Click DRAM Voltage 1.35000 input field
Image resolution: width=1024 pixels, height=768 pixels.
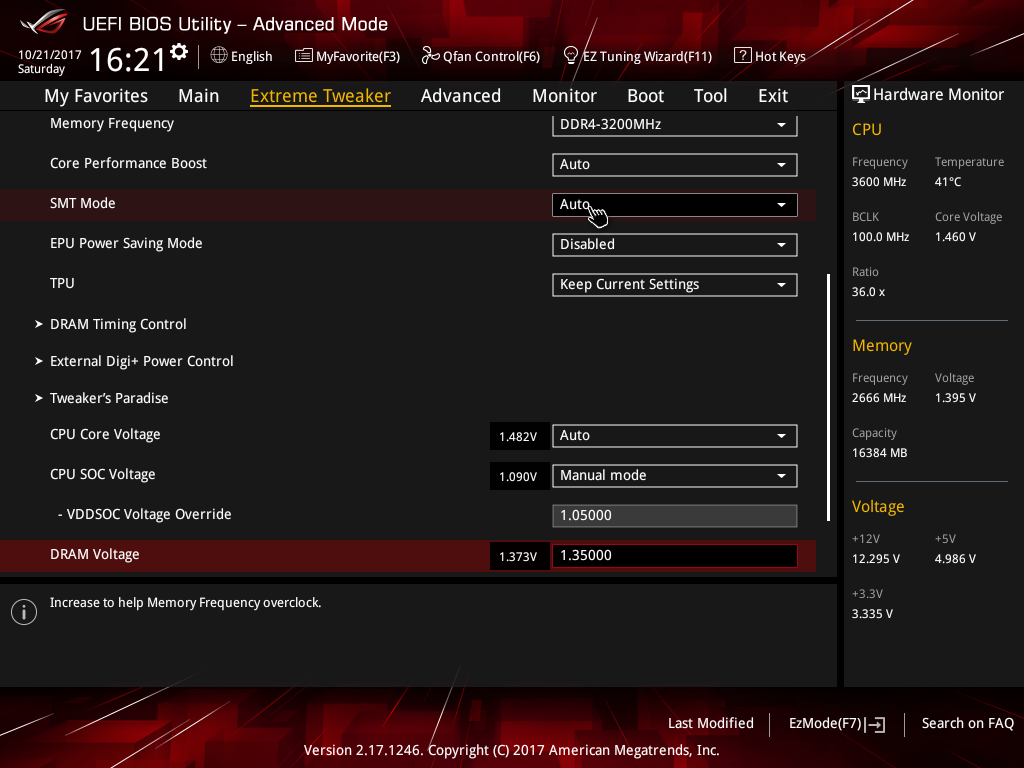pyautogui.click(x=675, y=556)
